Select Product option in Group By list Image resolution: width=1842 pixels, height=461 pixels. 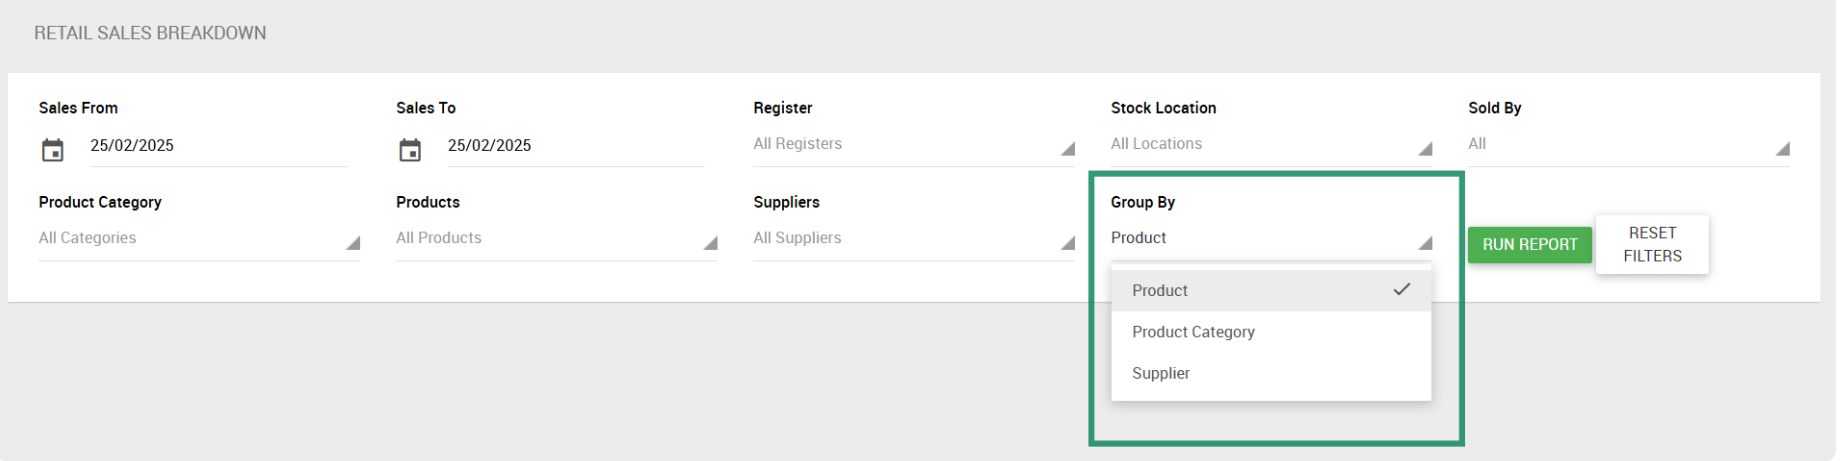point(1271,290)
